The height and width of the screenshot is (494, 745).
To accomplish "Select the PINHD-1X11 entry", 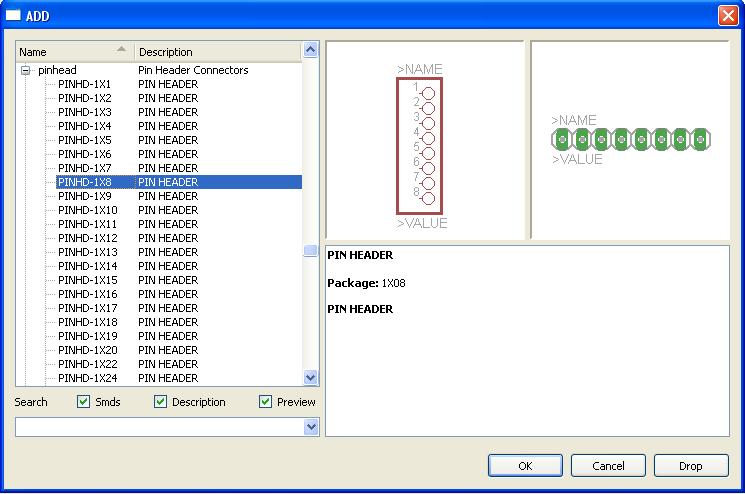I will (87, 224).
